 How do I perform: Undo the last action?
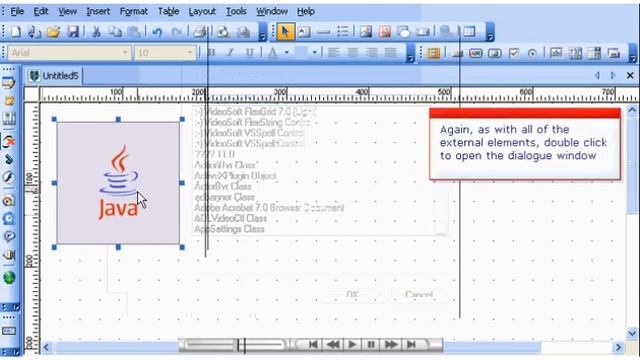click(157, 31)
